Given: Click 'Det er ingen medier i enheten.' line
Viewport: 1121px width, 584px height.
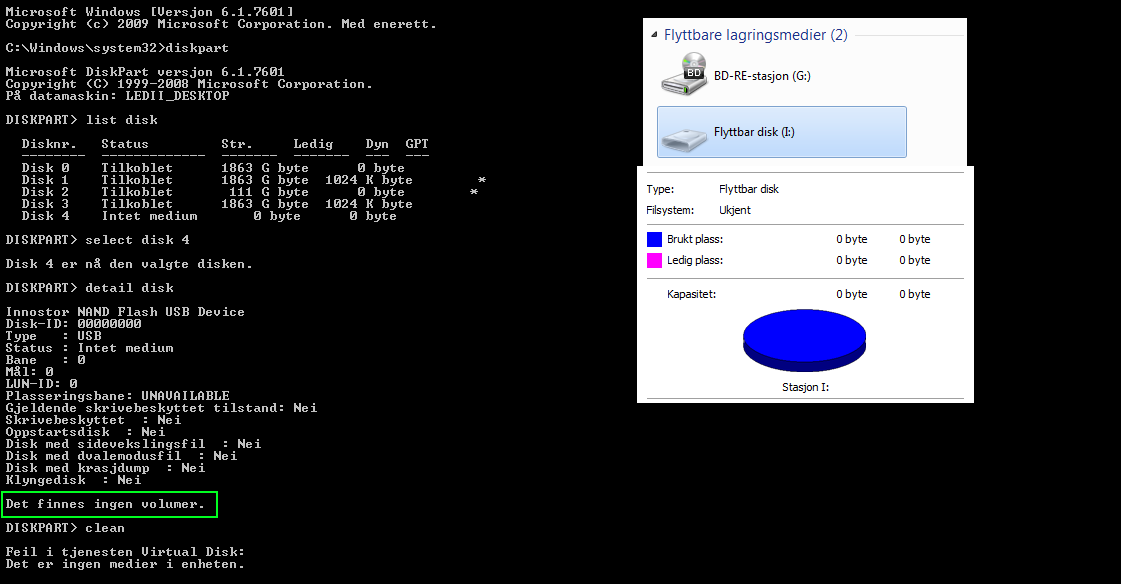Looking at the screenshot, I should click(125, 564).
